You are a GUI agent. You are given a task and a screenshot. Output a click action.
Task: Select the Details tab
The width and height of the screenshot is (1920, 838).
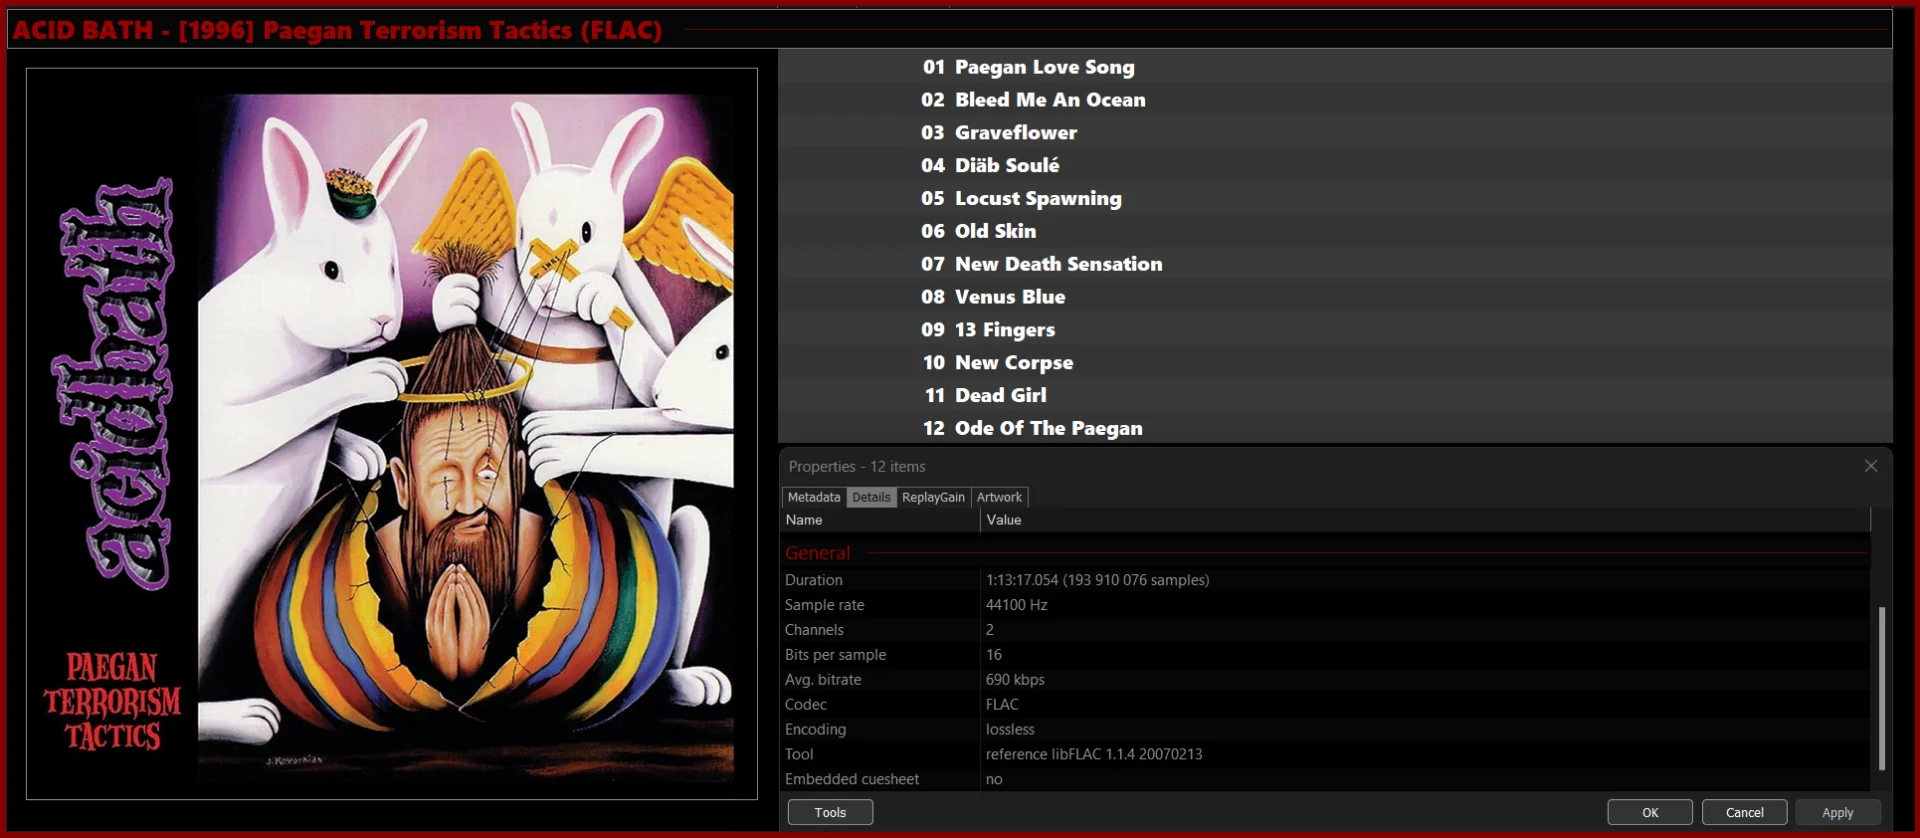[x=871, y=497]
